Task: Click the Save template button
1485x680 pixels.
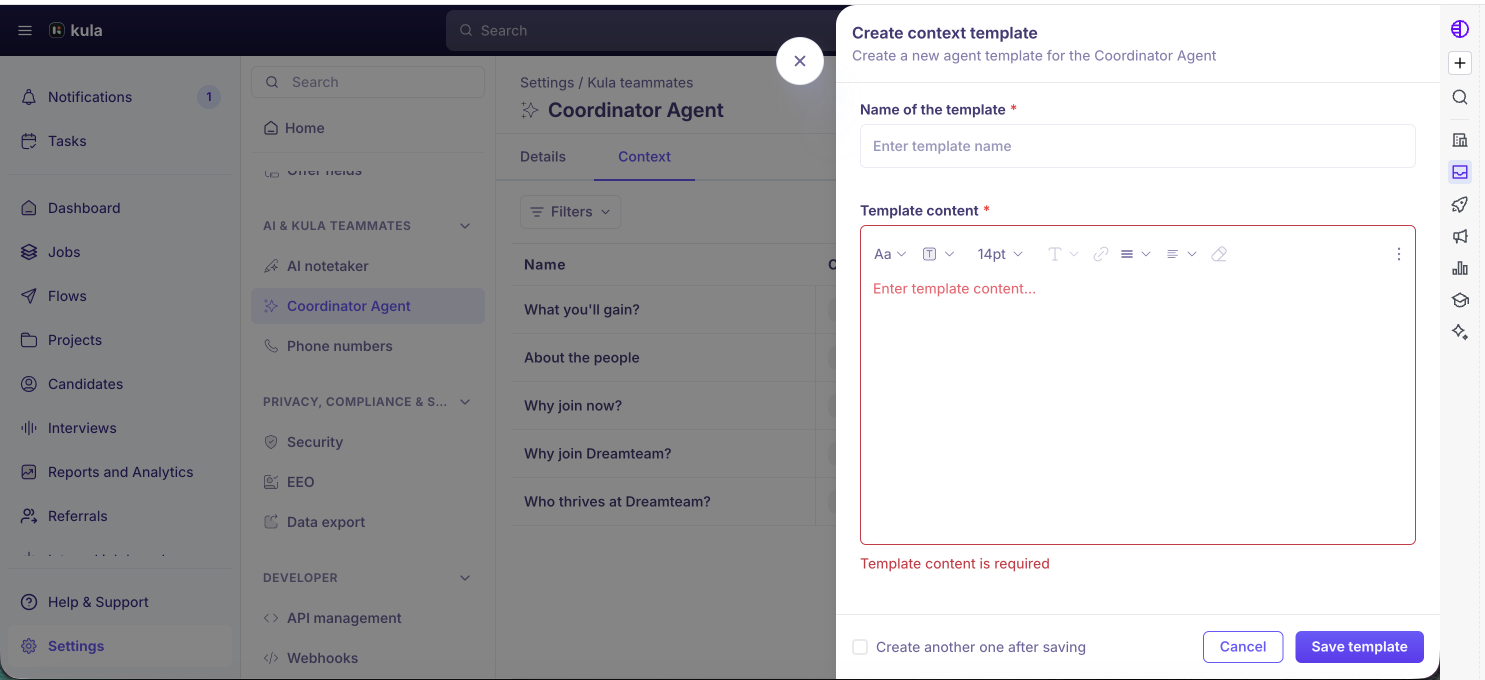Action: (x=1359, y=647)
